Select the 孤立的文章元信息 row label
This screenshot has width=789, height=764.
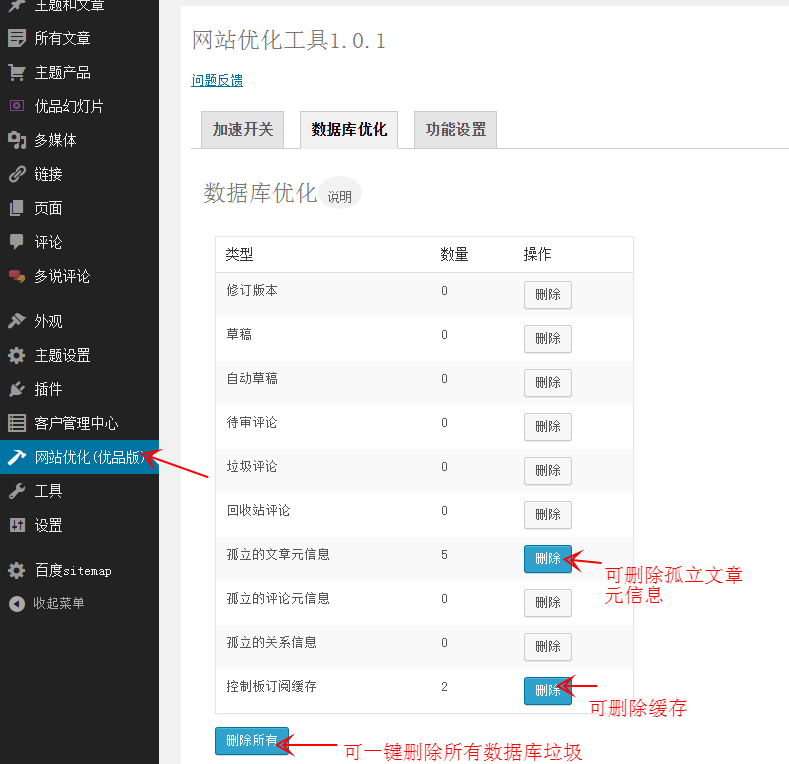(x=278, y=555)
